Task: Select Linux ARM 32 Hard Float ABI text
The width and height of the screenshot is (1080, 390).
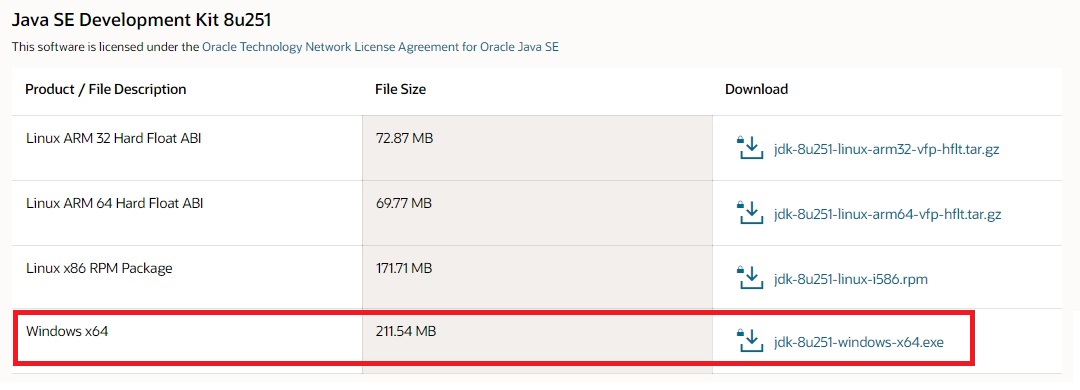Action: click(114, 138)
